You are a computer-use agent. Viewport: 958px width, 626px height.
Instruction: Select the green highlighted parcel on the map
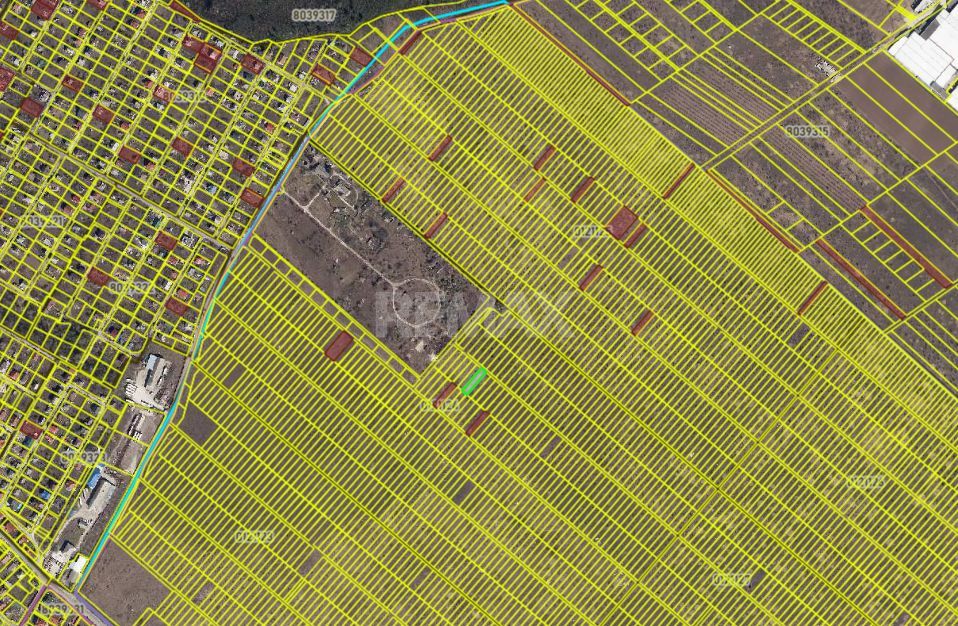point(474,381)
